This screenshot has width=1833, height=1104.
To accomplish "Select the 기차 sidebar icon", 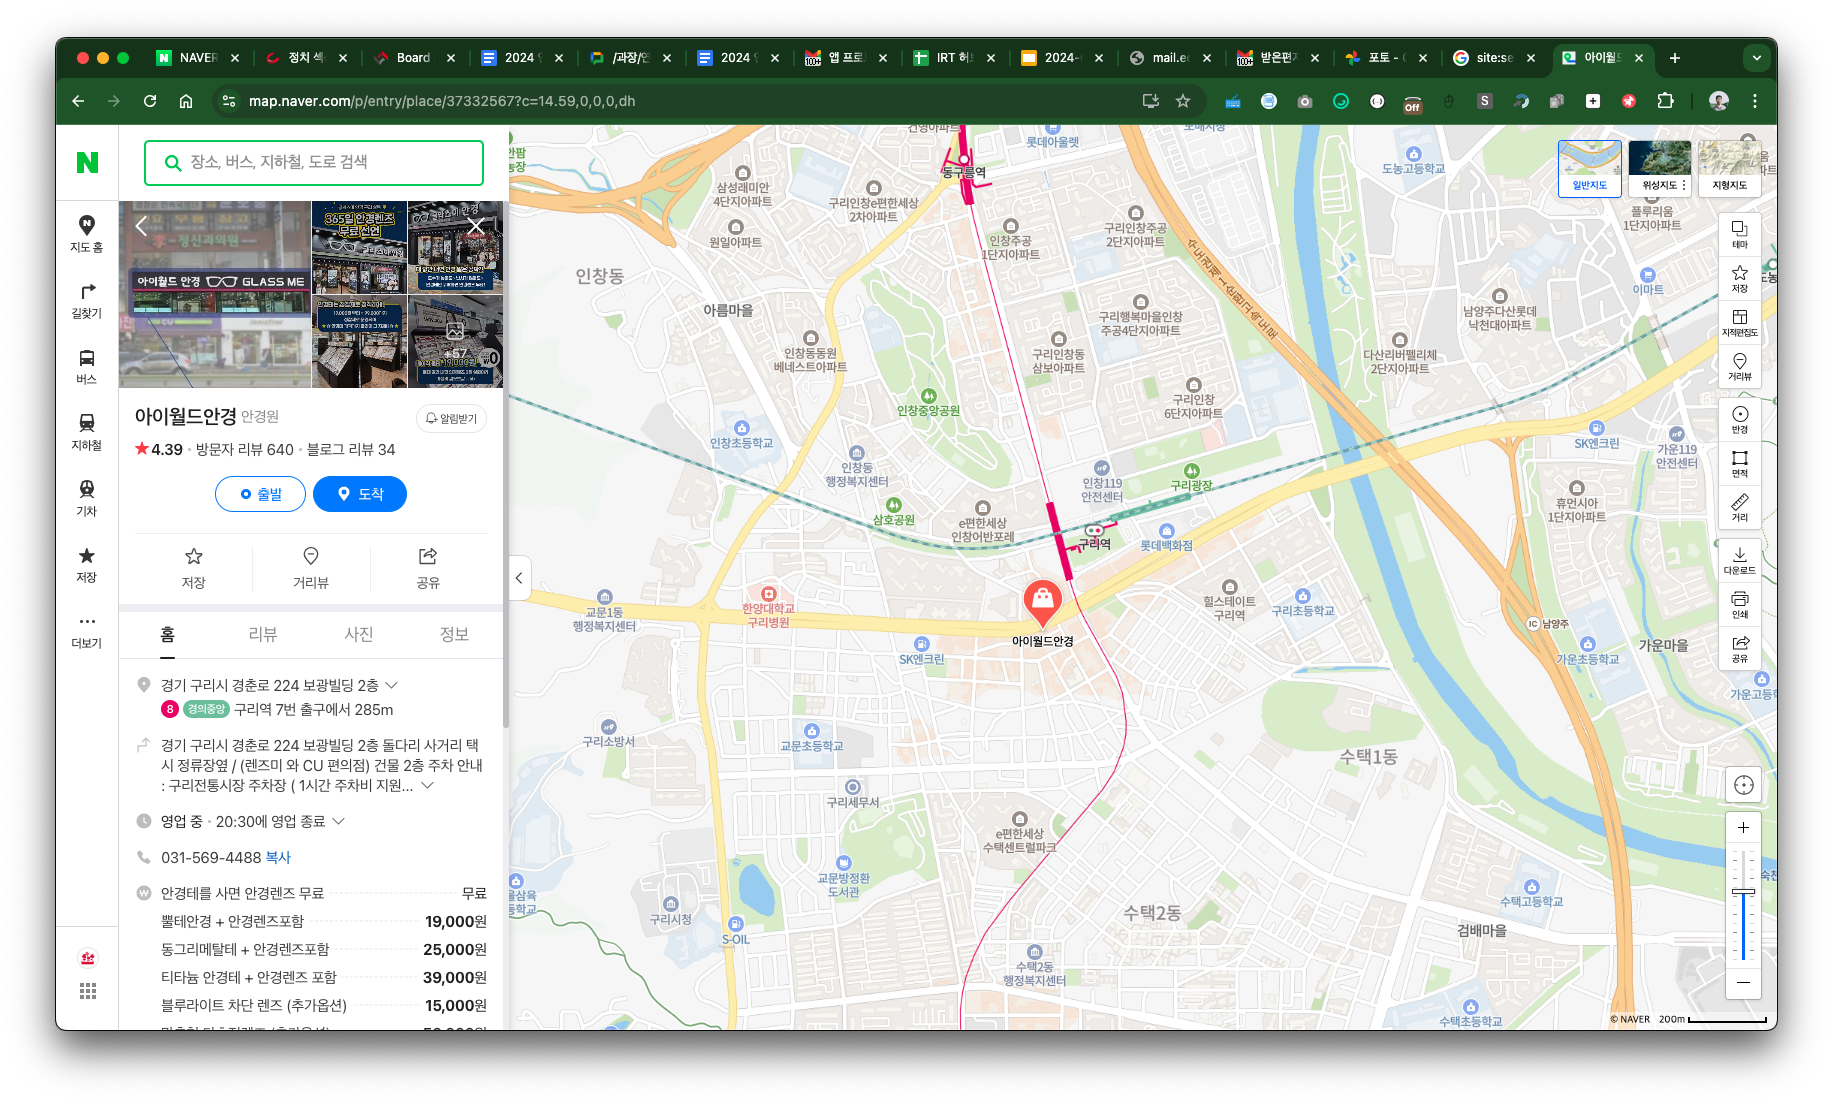I will (87, 498).
